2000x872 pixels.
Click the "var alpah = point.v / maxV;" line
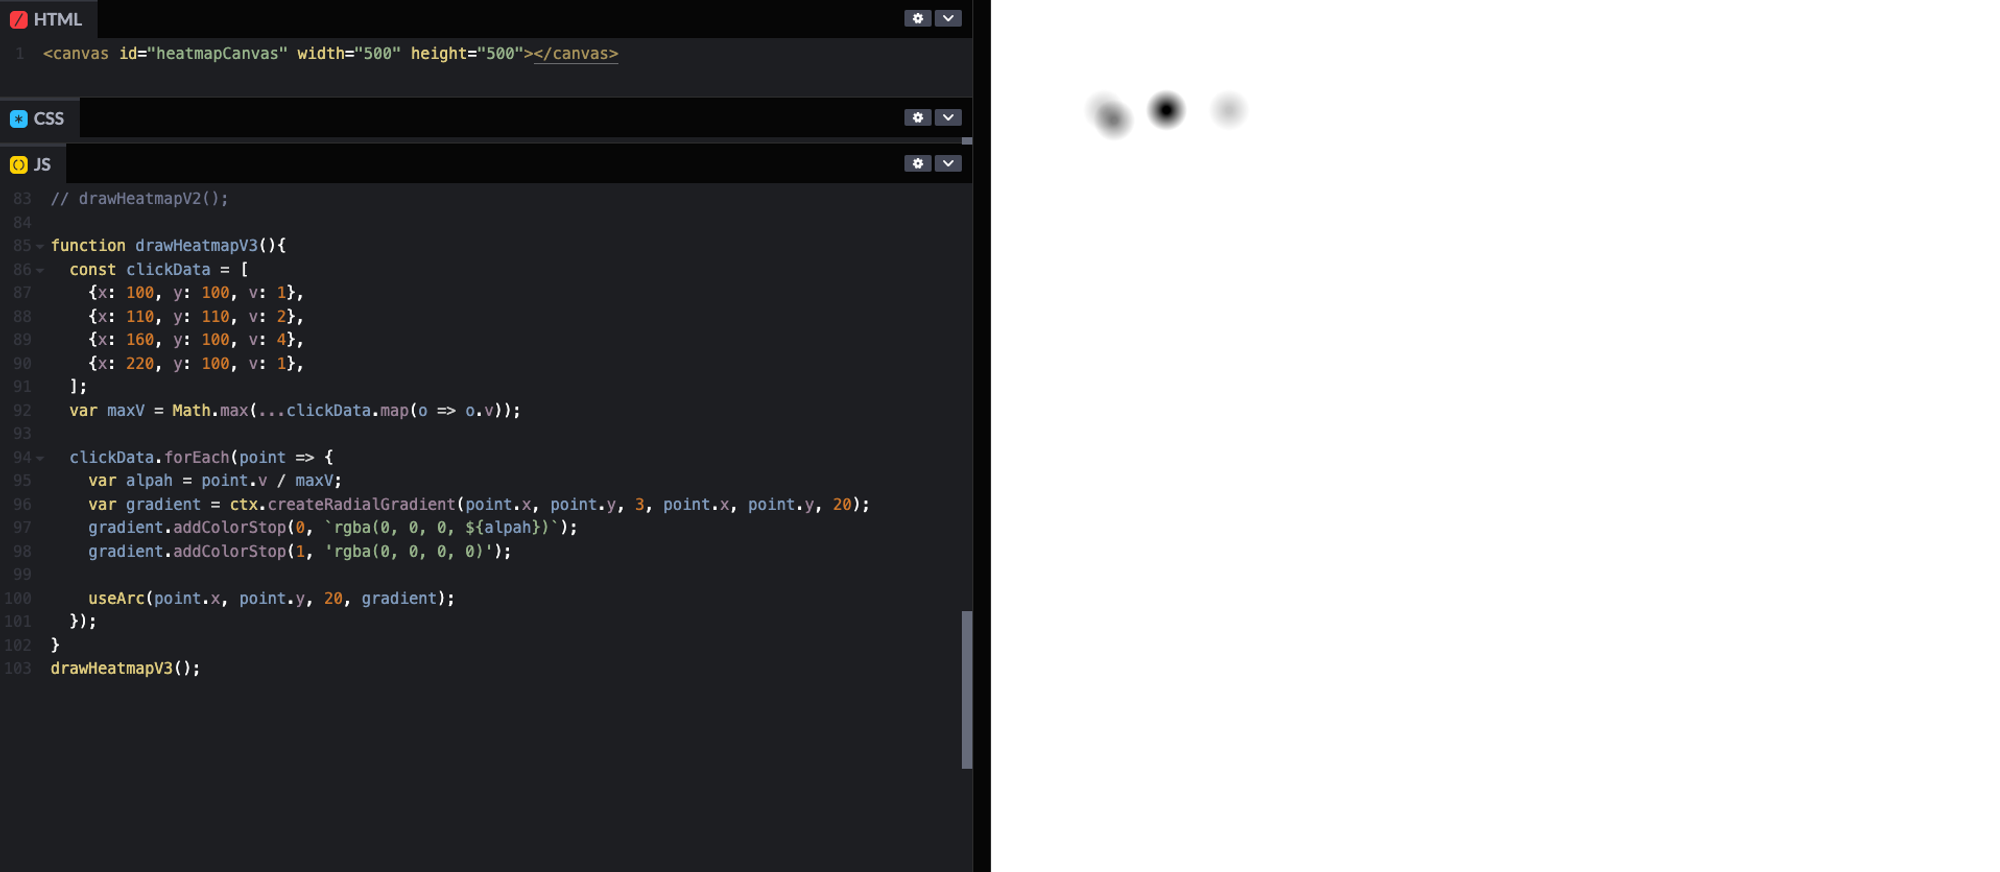[215, 480]
